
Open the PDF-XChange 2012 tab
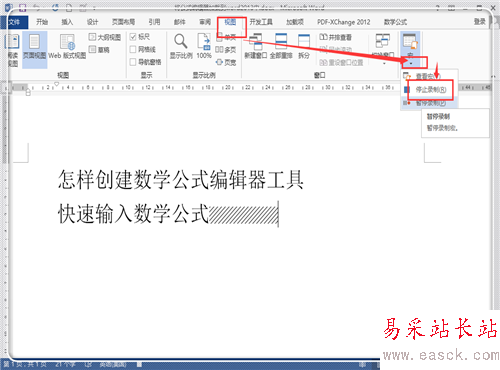(343, 22)
